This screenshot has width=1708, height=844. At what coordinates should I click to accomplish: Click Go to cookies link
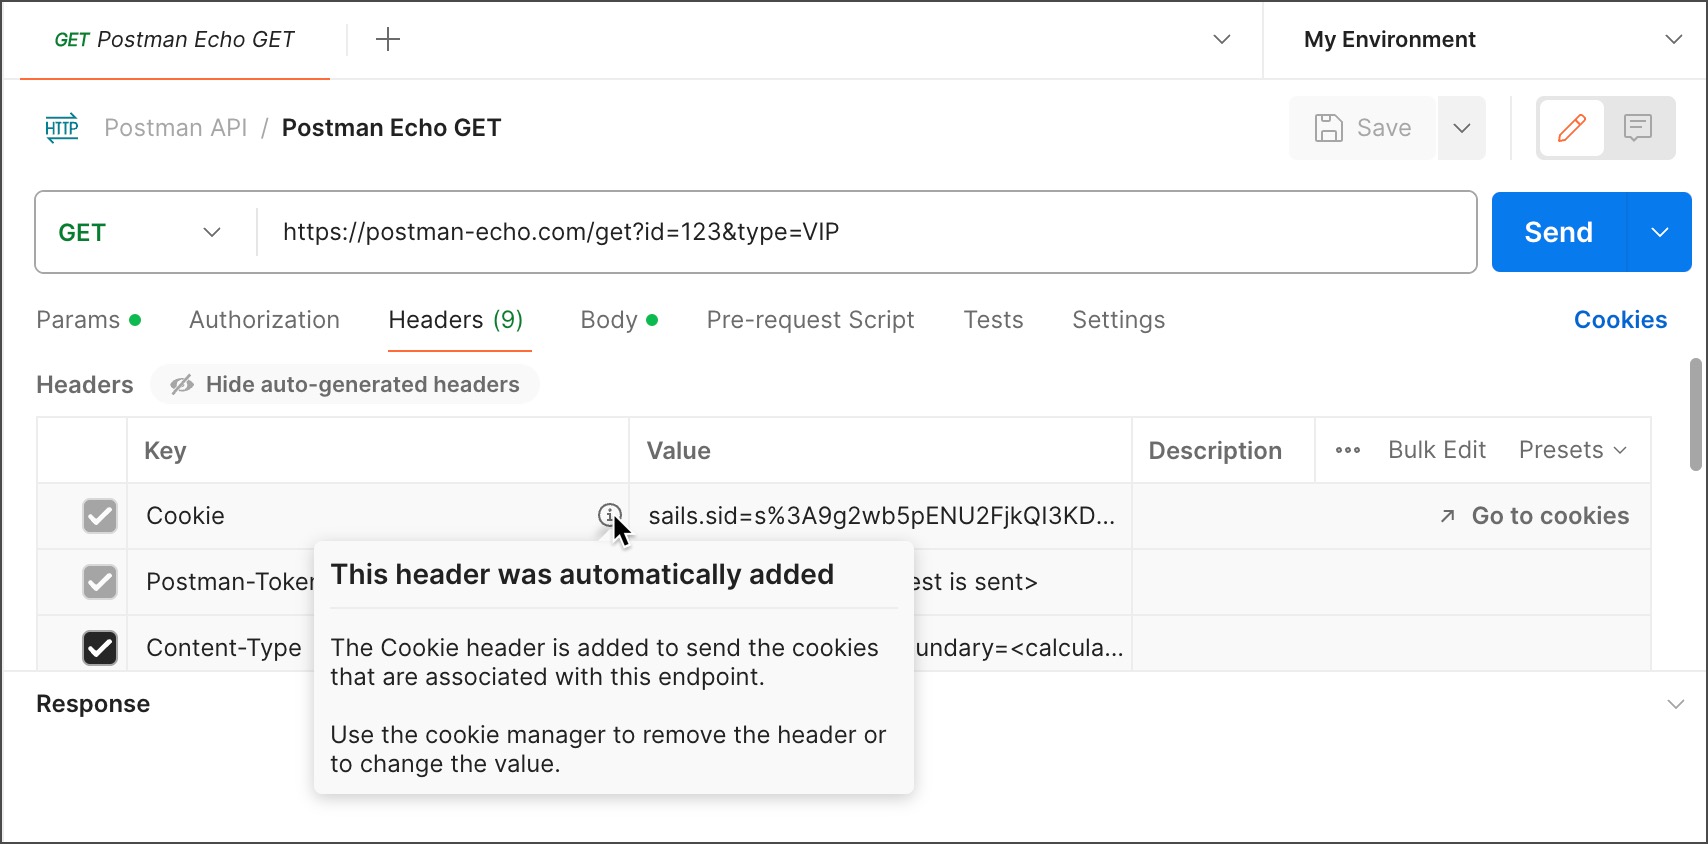pos(1534,516)
